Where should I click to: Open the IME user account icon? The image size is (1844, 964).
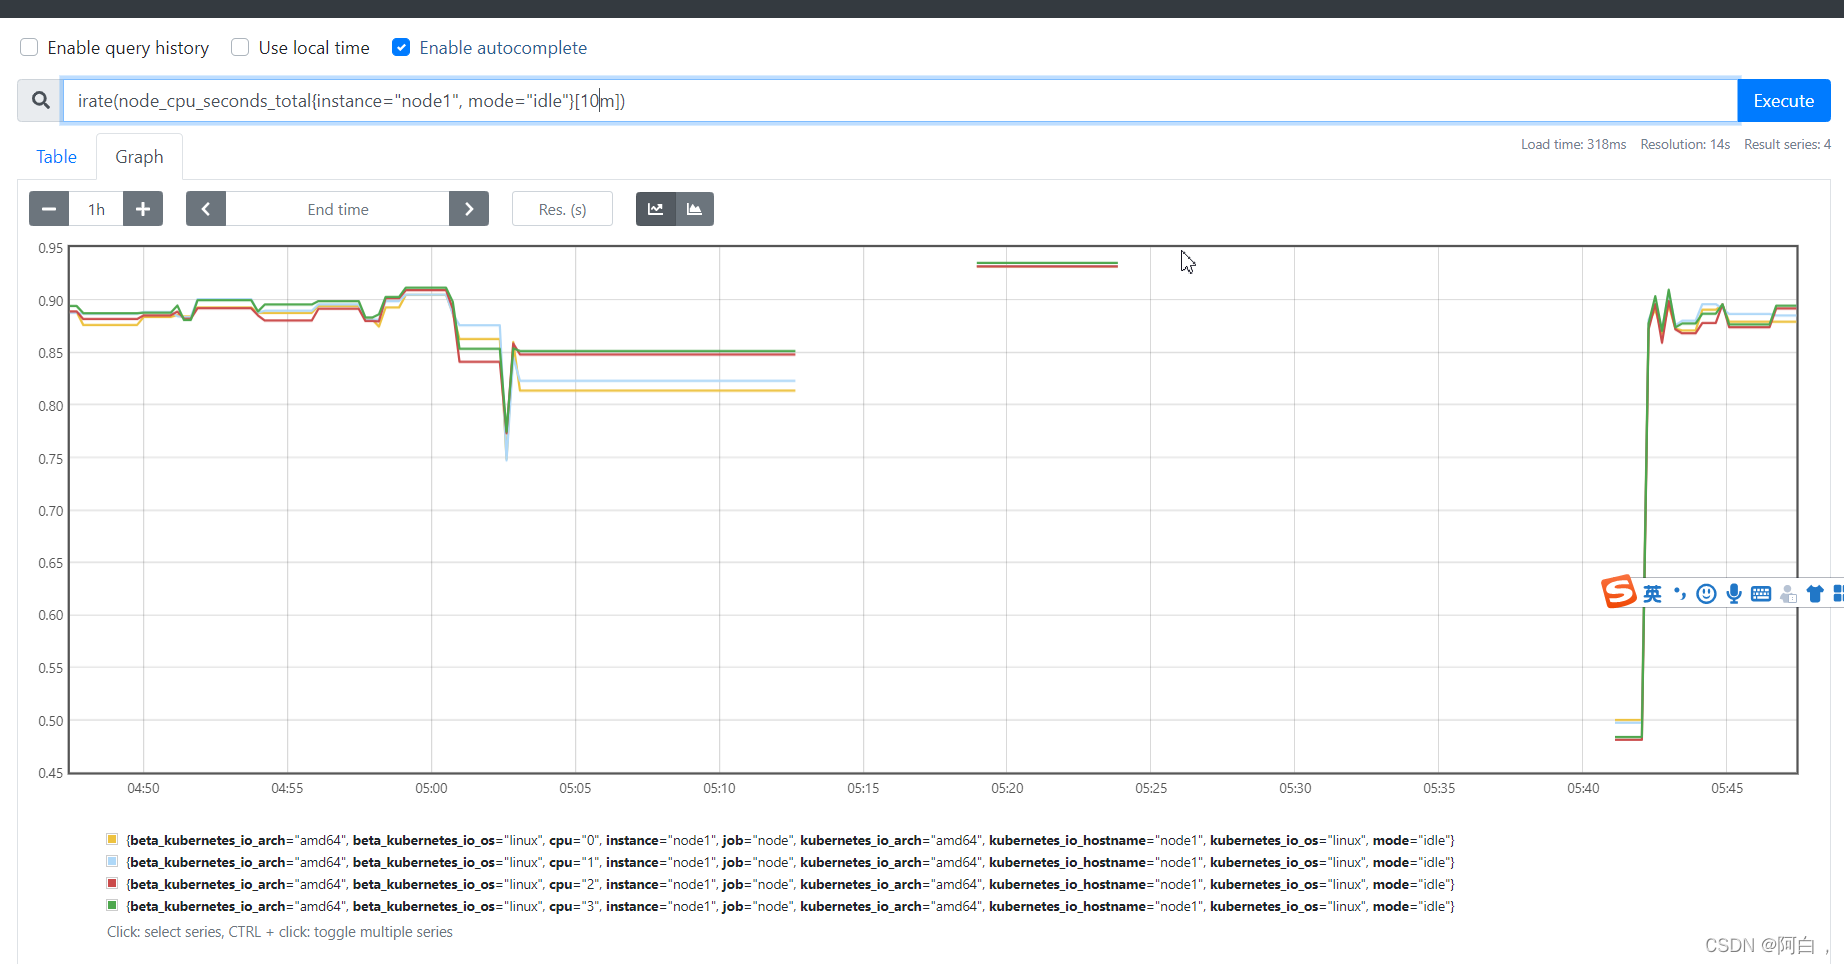(1788, 594)
